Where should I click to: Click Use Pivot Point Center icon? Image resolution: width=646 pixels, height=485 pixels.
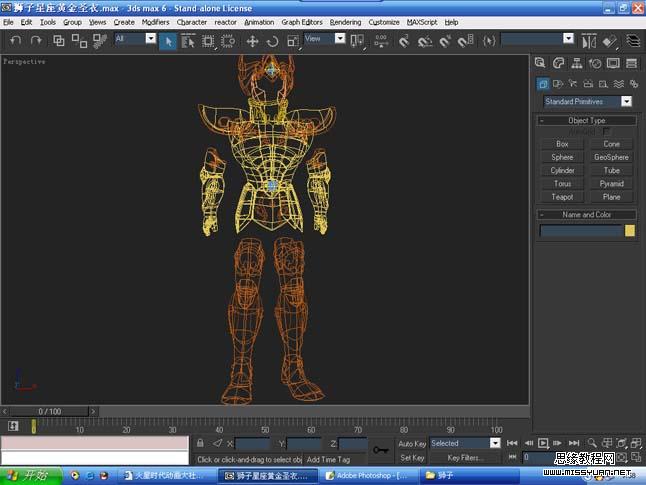coord(357,41)
